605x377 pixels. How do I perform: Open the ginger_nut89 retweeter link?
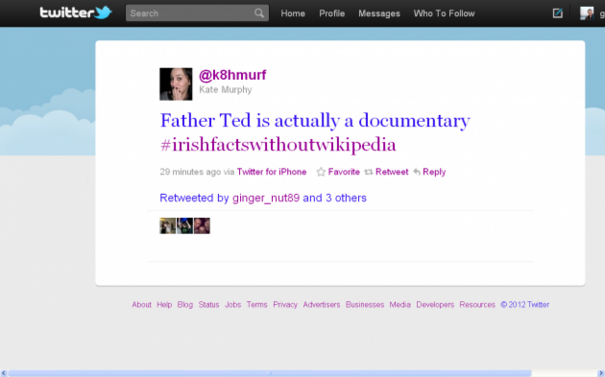[266, 198]
